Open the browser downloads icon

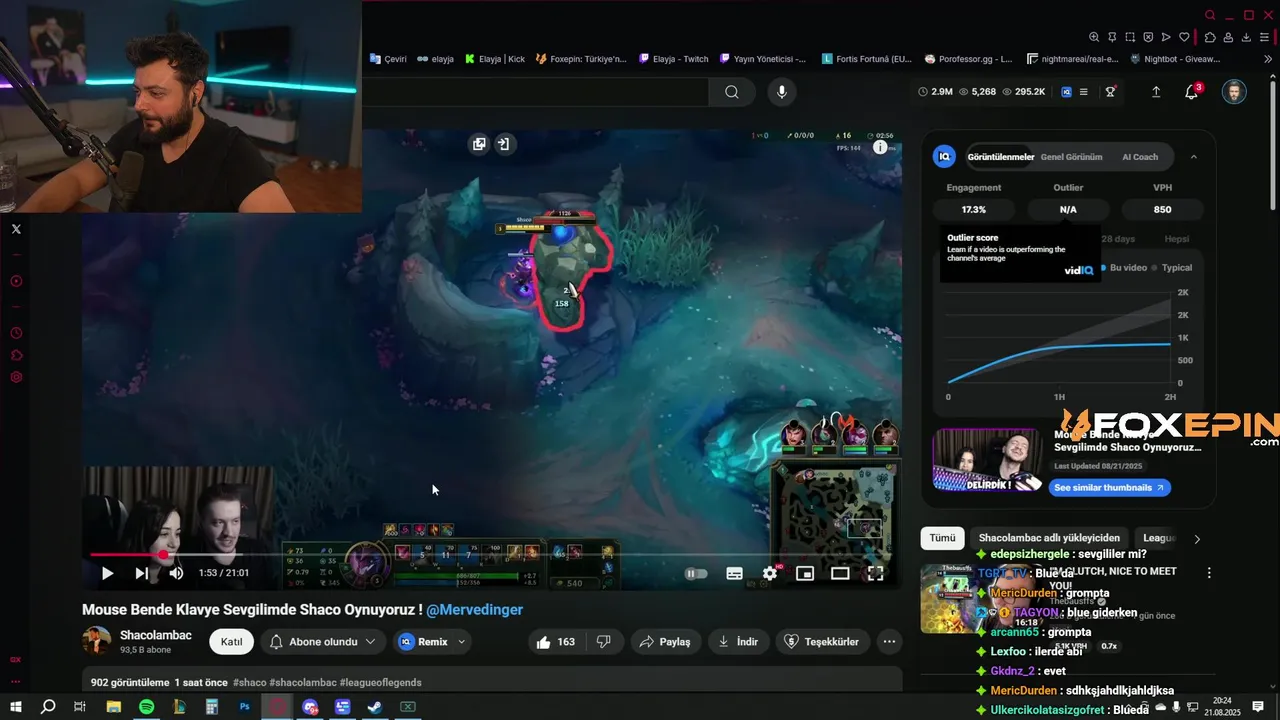point(1246,37)
